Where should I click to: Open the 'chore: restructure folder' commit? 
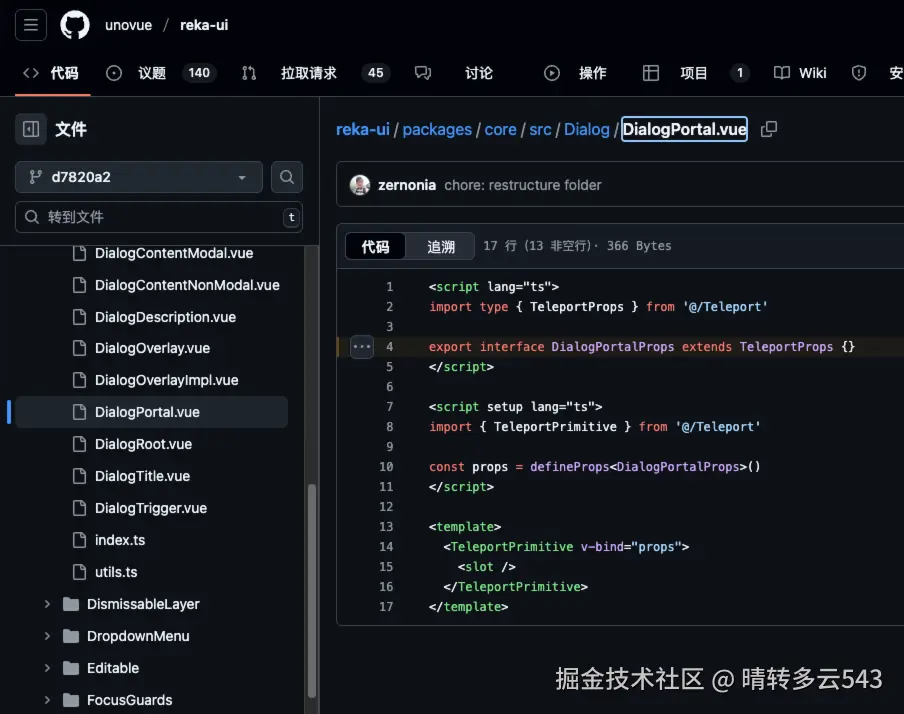(x=522, y=185)
